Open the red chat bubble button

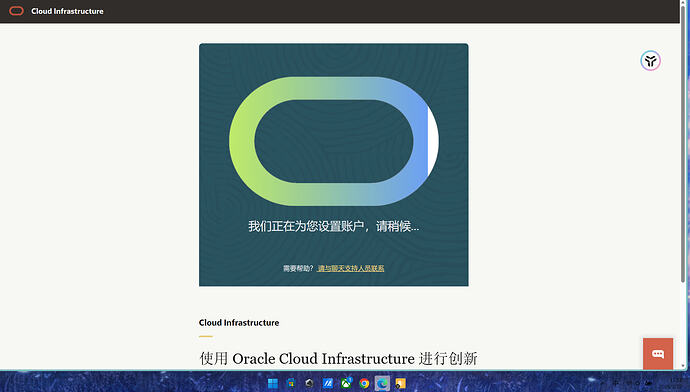(658, 354)
